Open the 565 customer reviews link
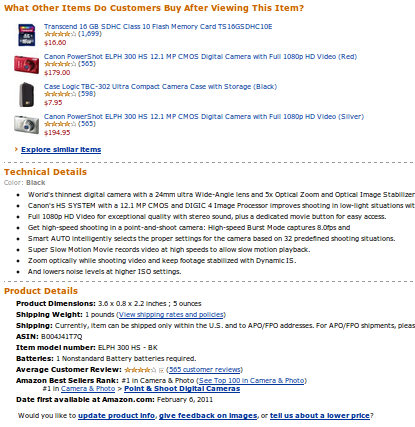The height and width of the screenshot is (427, 415). (x=205, y=370)
